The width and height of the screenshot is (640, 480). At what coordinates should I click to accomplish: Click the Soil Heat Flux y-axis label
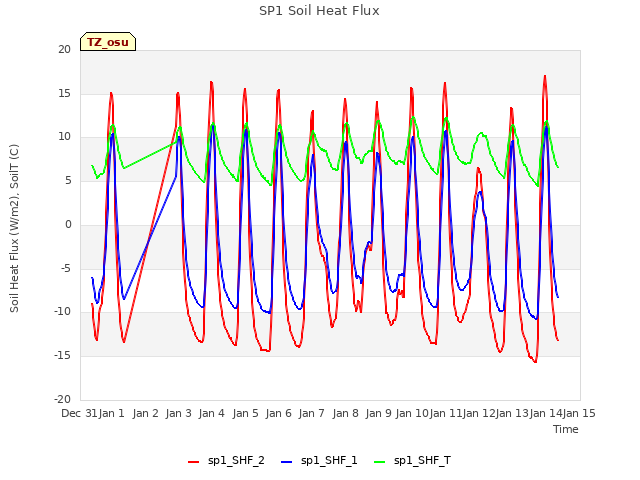coord(14,228)
